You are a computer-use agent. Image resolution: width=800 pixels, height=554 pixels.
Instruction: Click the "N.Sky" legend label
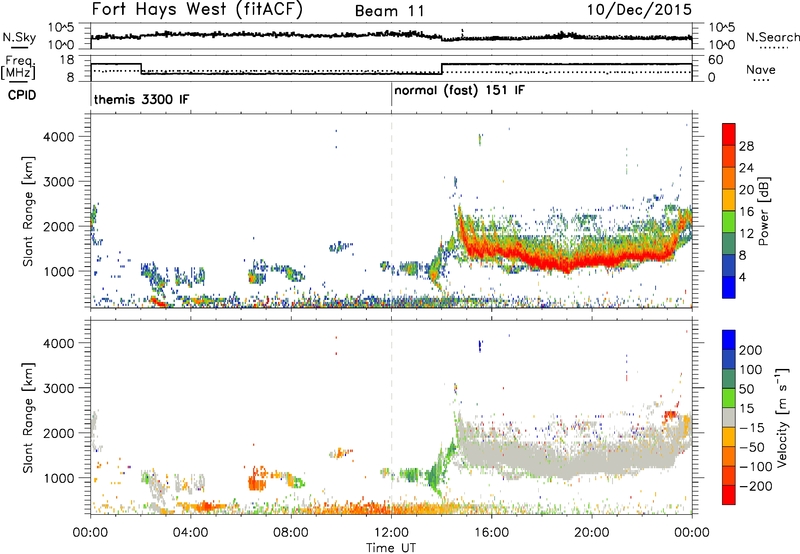coord(19,37)
